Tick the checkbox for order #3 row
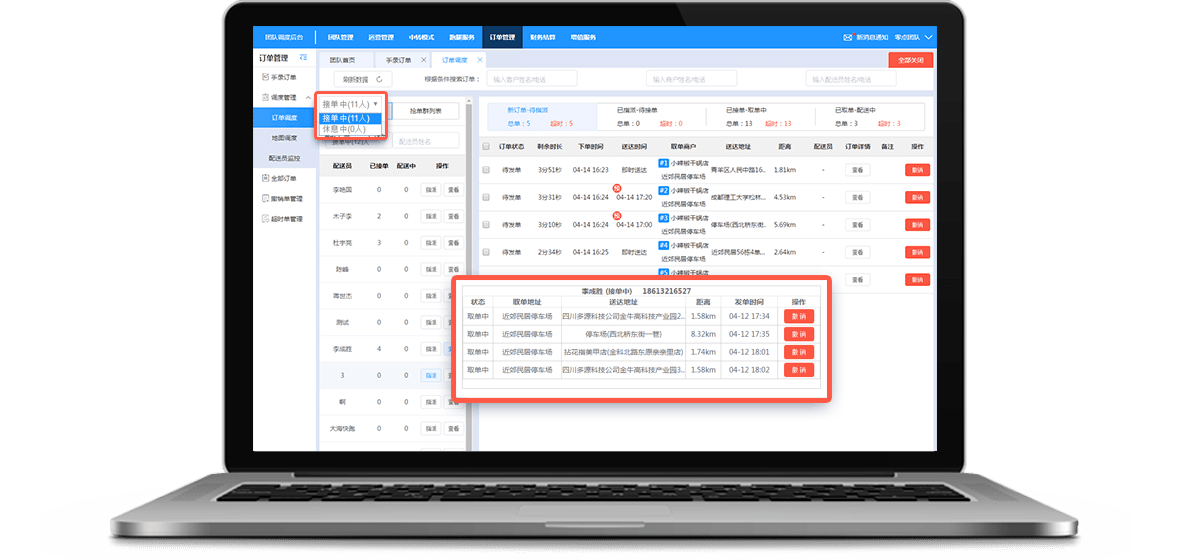The width and height of the screenshot is (1200, 560). [x=486, y=225]
